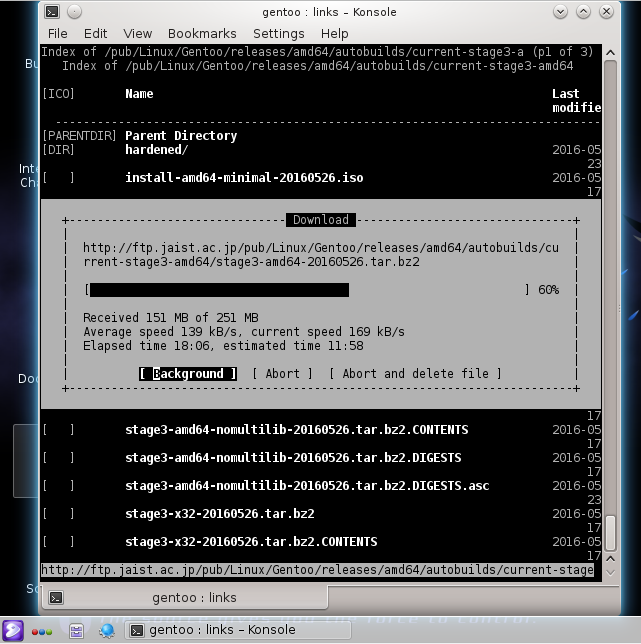Click the terminal scrollbar thumb
The image size is (641, 644).
point(610,533)
